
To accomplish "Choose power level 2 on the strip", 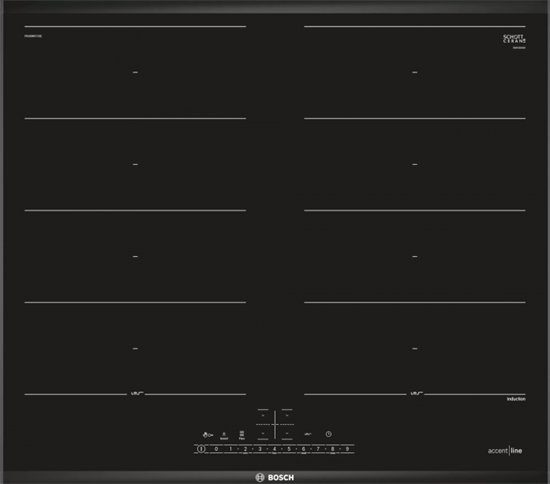I will 245,449.
